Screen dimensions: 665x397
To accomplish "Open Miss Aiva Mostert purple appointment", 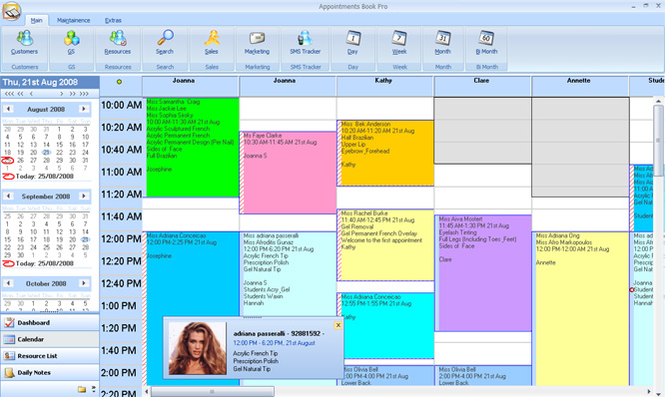I will (x=483, y=273).
